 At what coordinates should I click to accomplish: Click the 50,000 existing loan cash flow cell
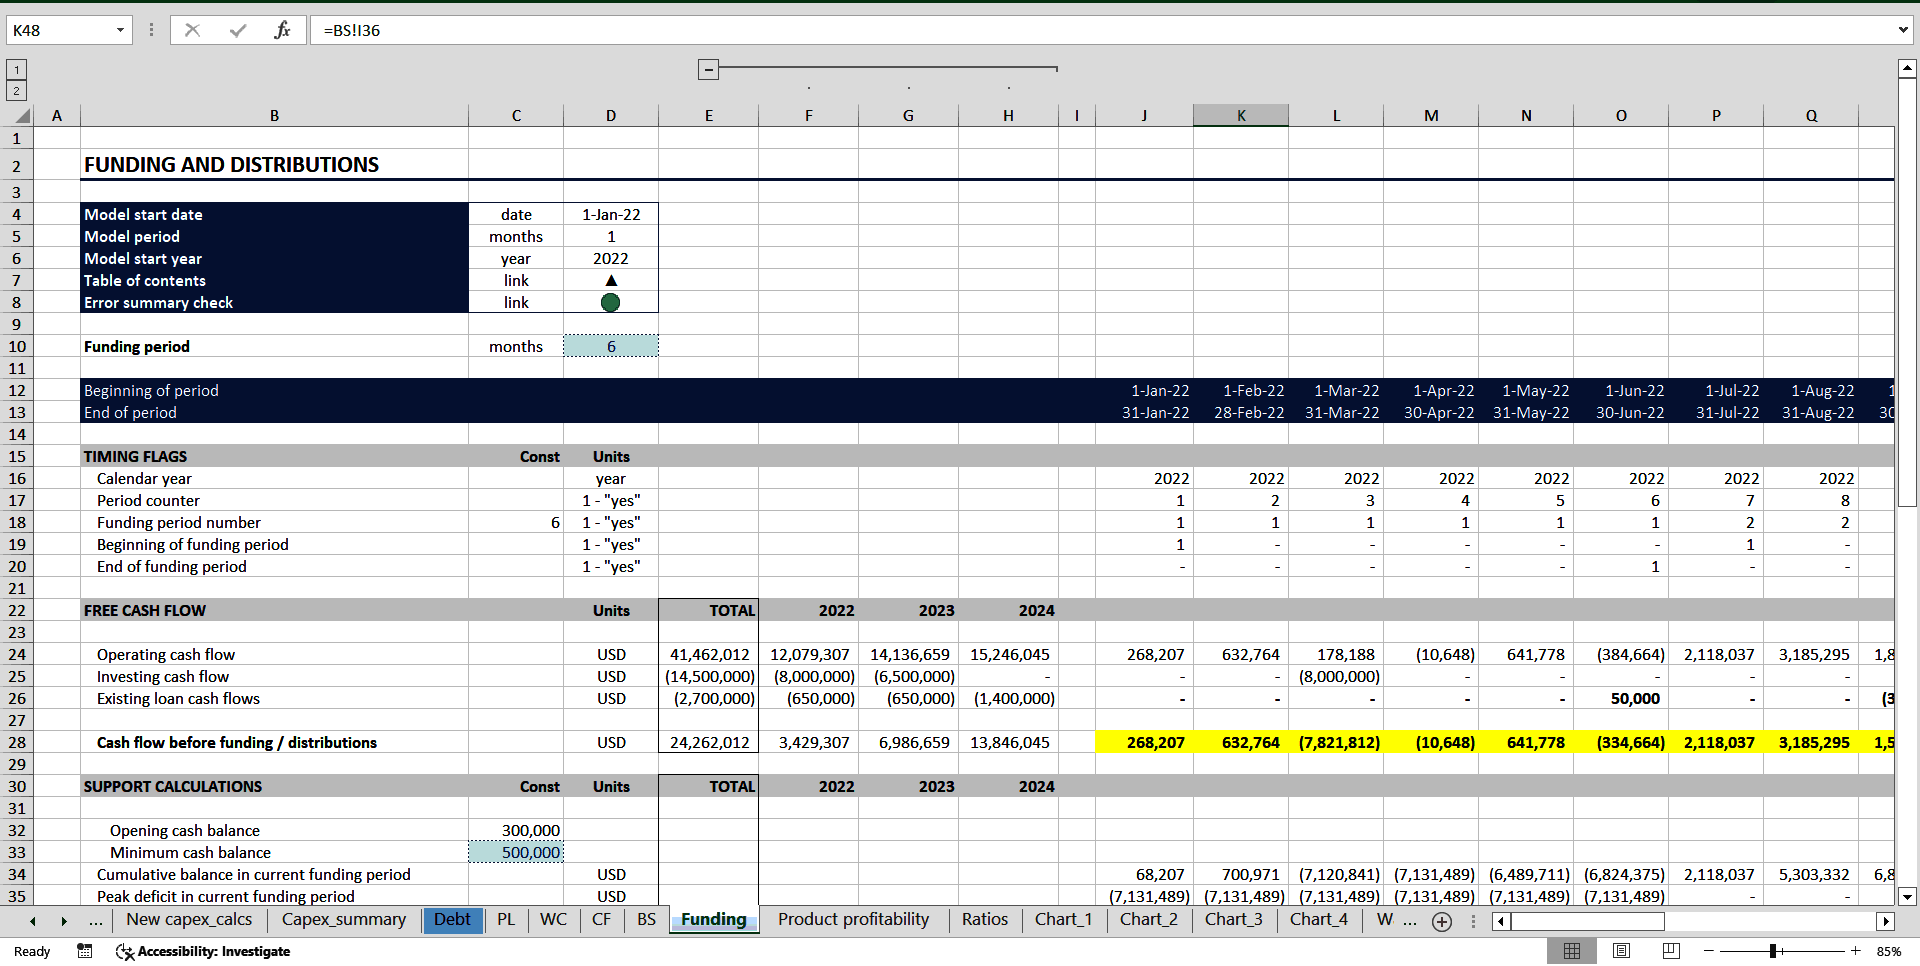point(1621,698)
